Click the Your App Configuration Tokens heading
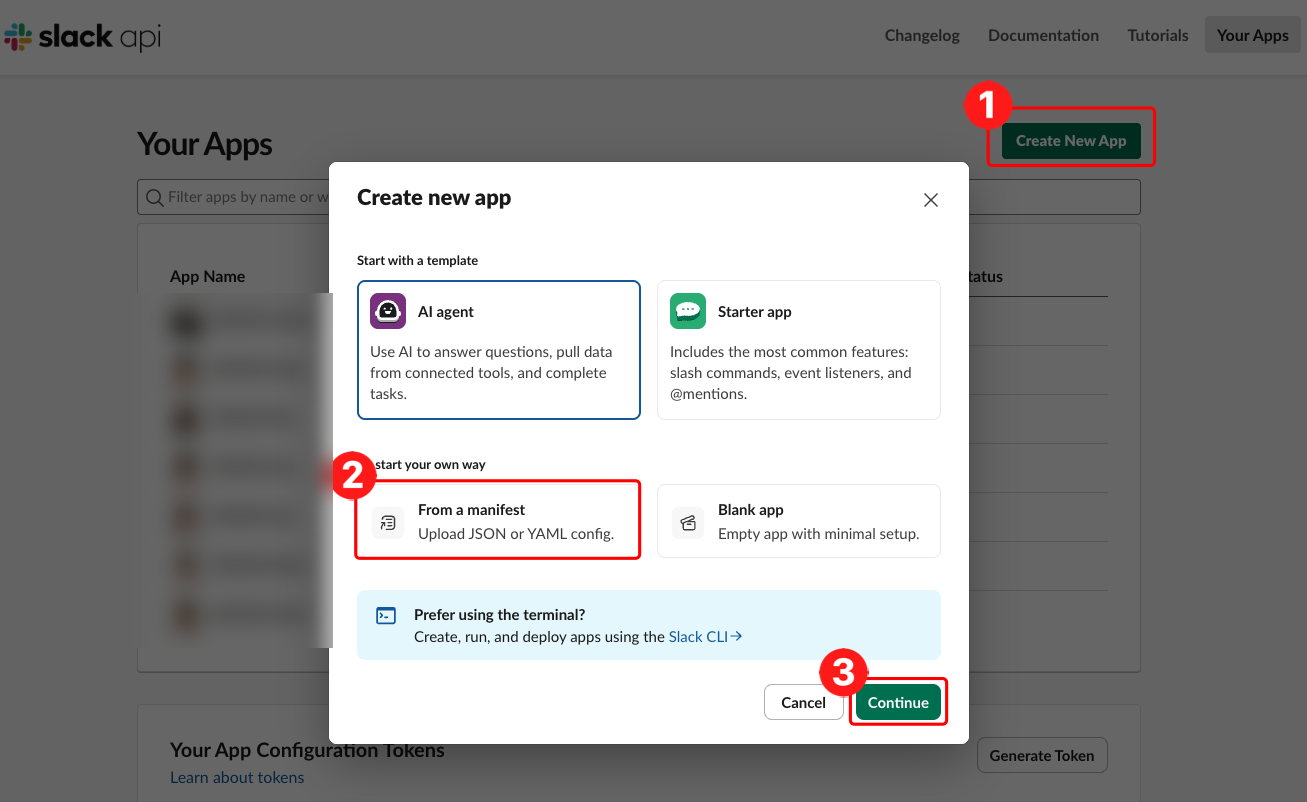Screen dimensions: 1307x802 [307, 750]
